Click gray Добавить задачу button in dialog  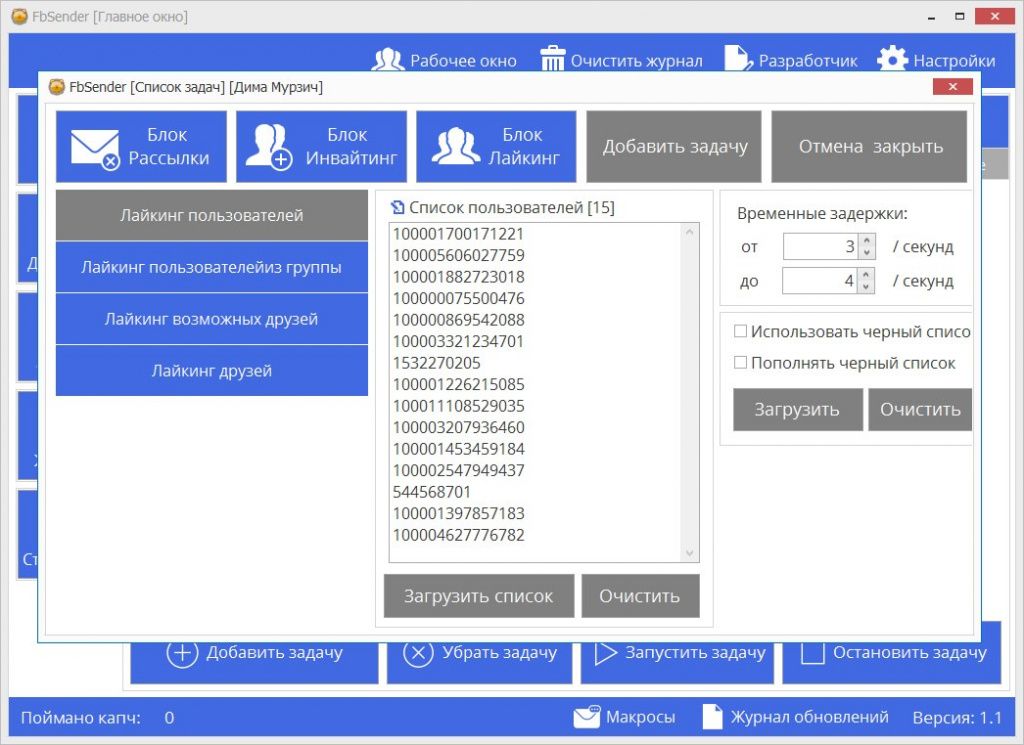[674, 146]
